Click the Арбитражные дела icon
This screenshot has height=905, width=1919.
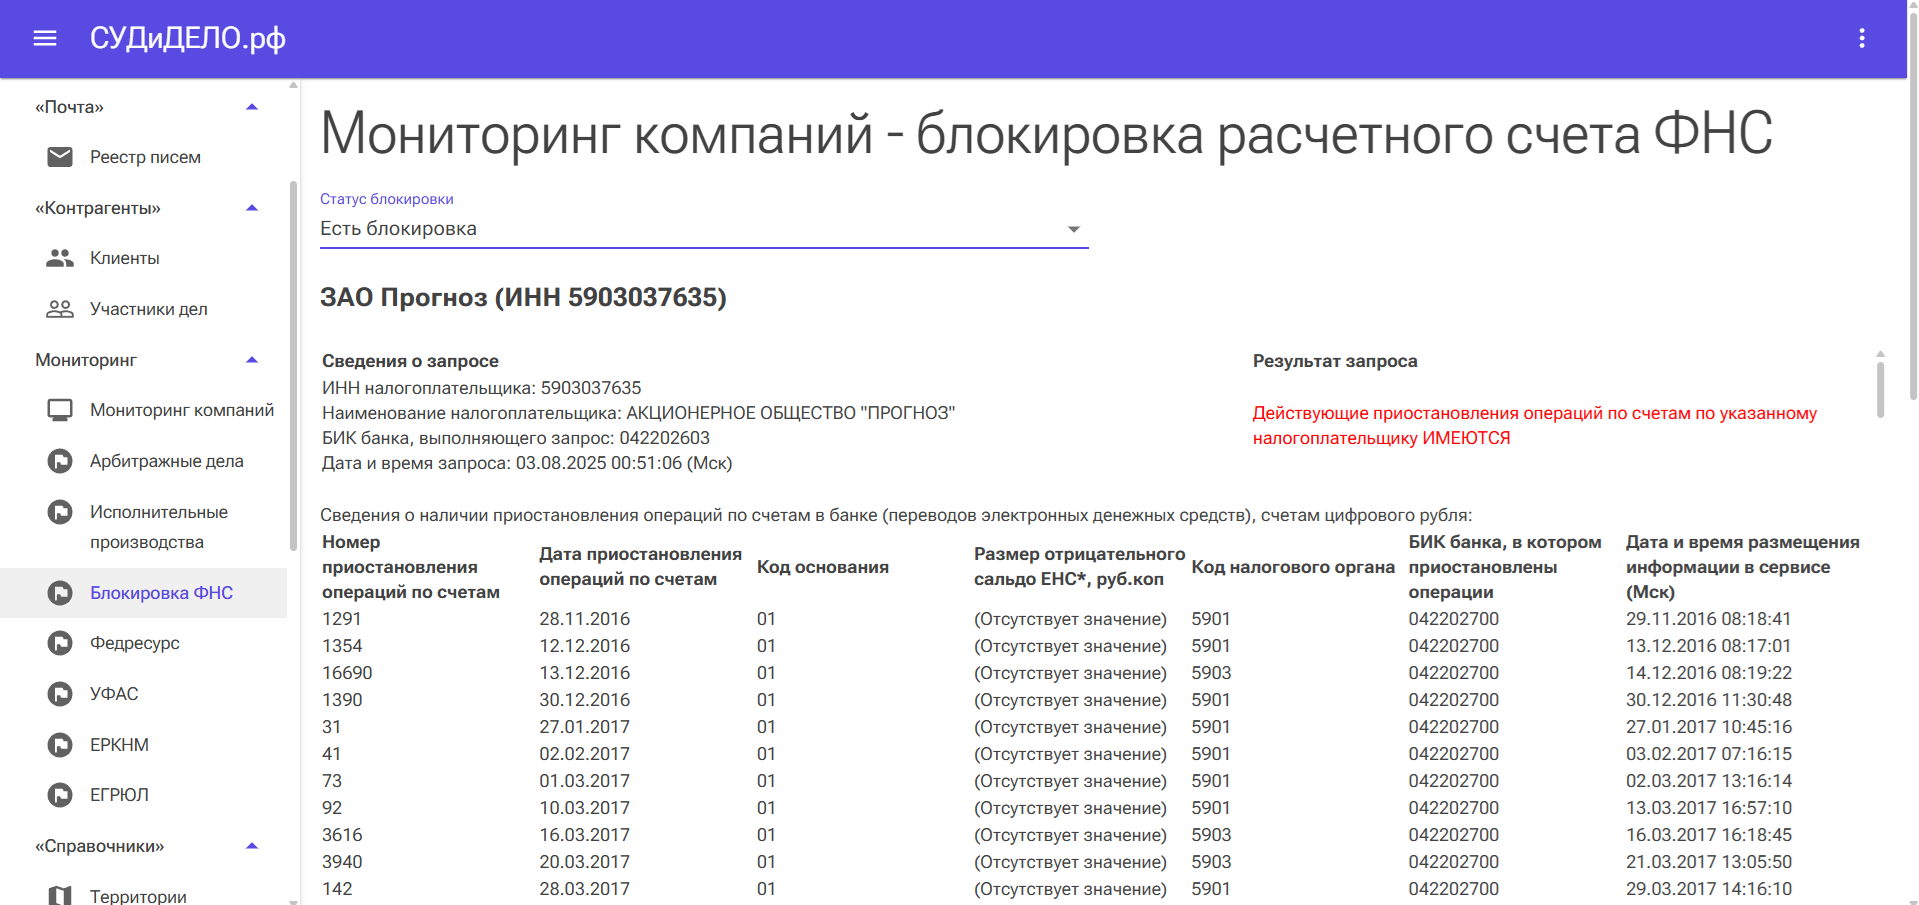point(60,461)
